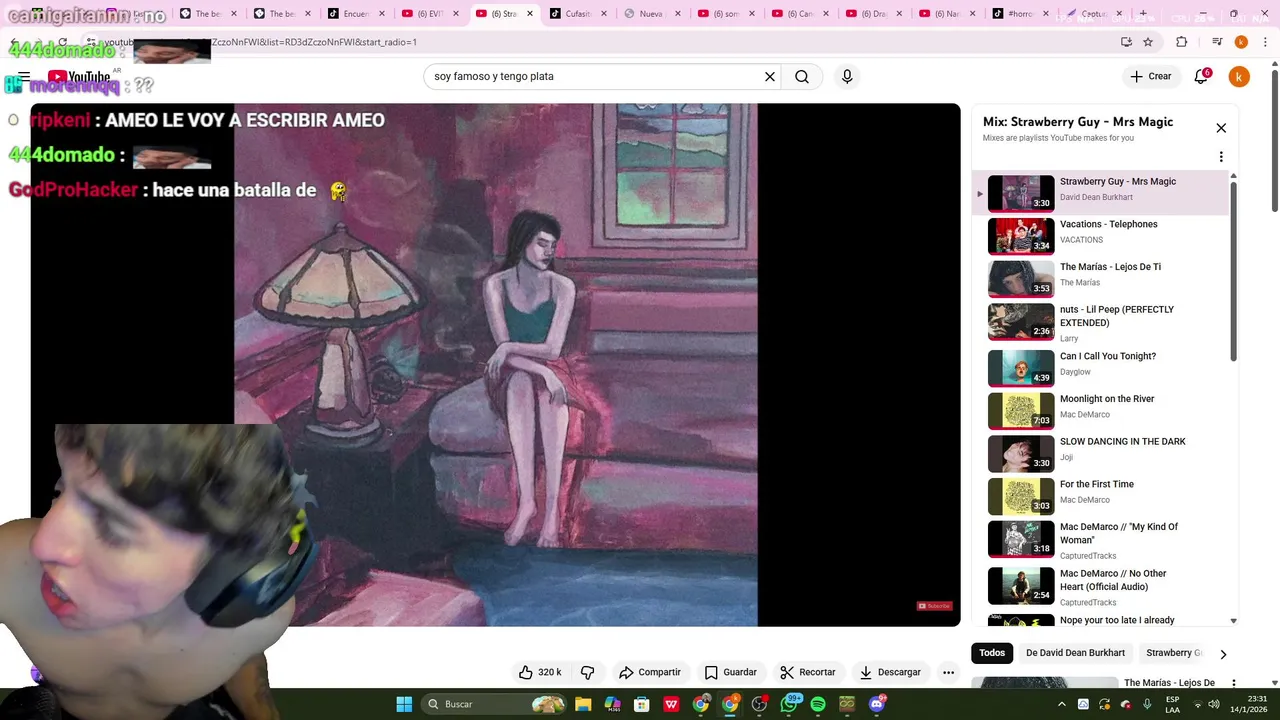The height and width of the screenshot is (720, 1280).
Task: Select the Todos filter chip
Action: [992, 653]
